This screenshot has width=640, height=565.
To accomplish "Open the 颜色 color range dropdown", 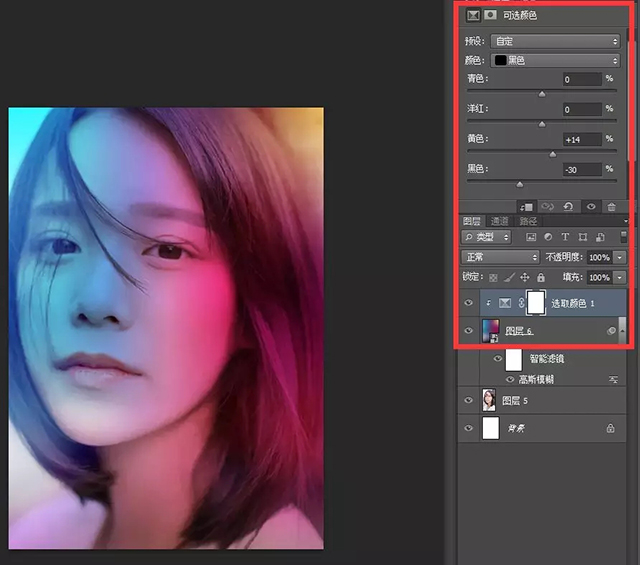I will [555, 60].
